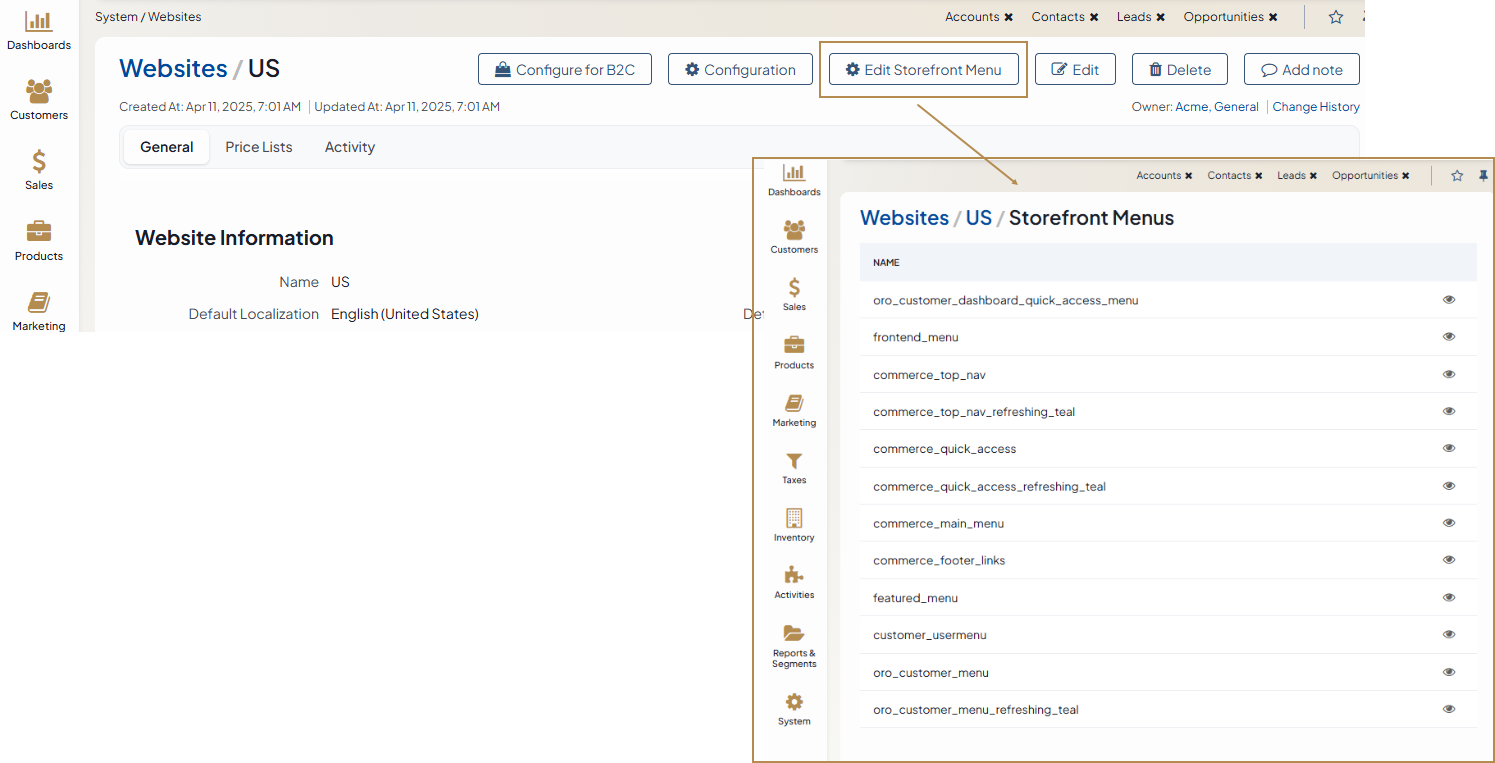Screen dimensions: 1495x763
Task: Click the System gear icon in sidebar
Action: click(x=794, y=708)
